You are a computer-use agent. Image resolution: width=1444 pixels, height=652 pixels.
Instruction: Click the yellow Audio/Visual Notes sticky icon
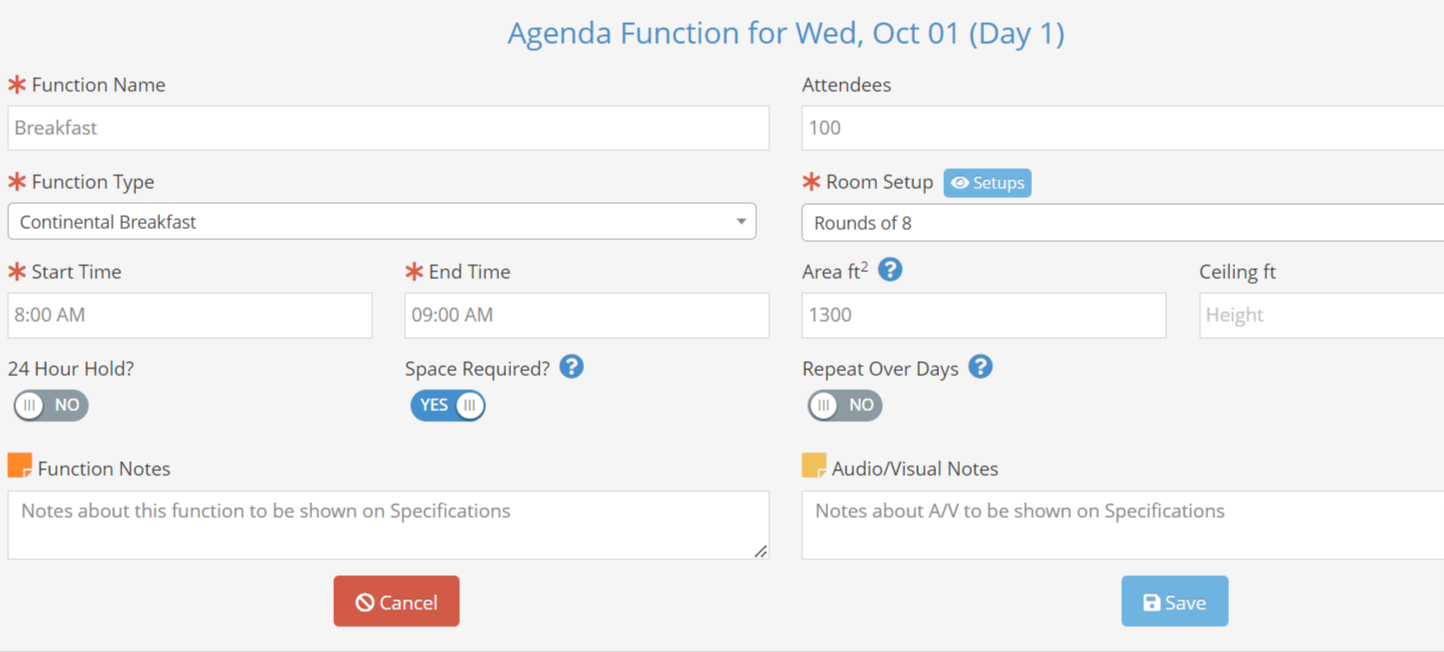tap(814, 465)
